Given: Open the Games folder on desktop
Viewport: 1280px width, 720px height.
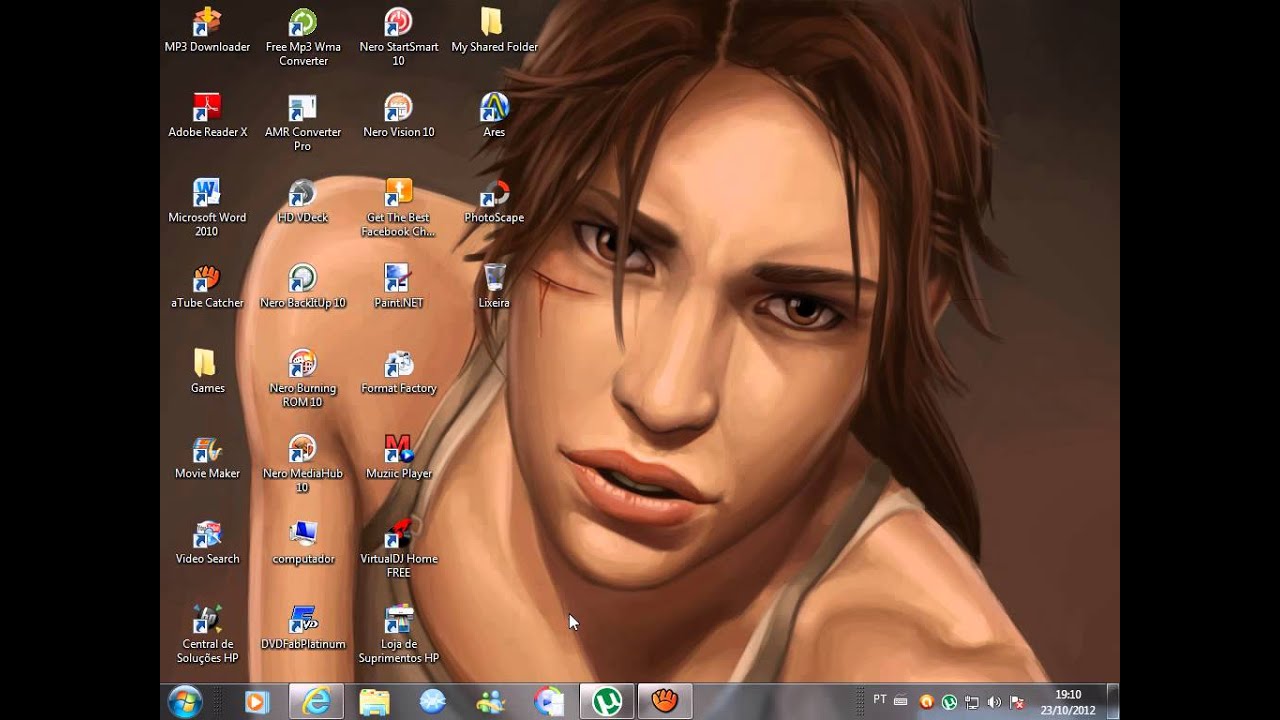Looking at the screenshot, I should (207, 371).
